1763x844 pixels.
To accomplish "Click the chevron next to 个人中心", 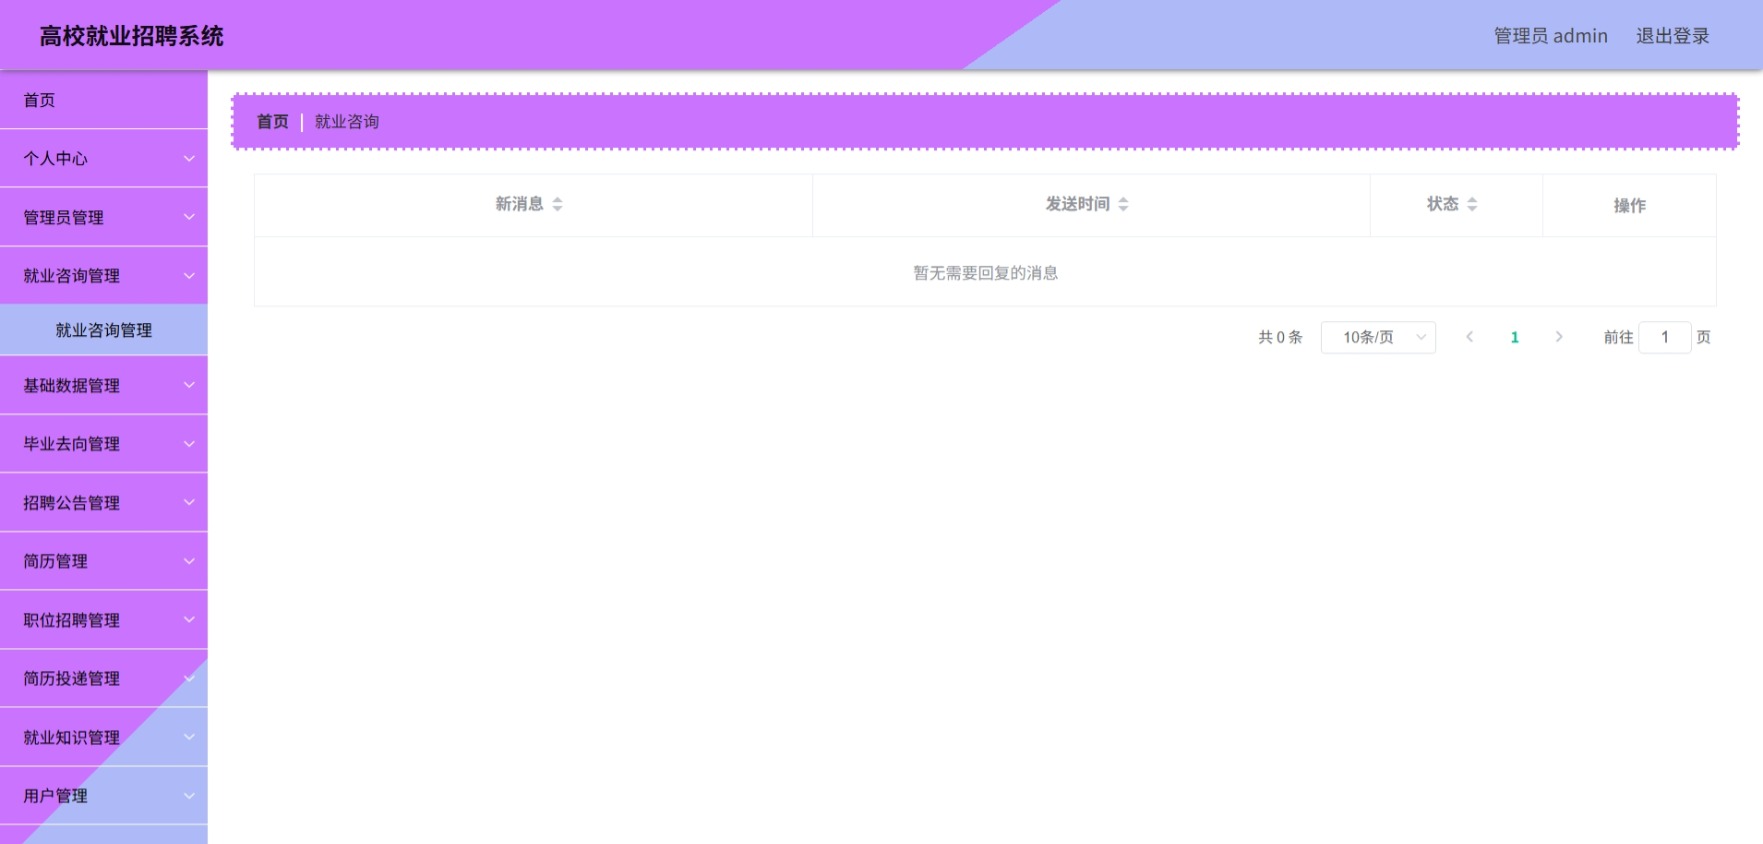I will tap(189, 159).
